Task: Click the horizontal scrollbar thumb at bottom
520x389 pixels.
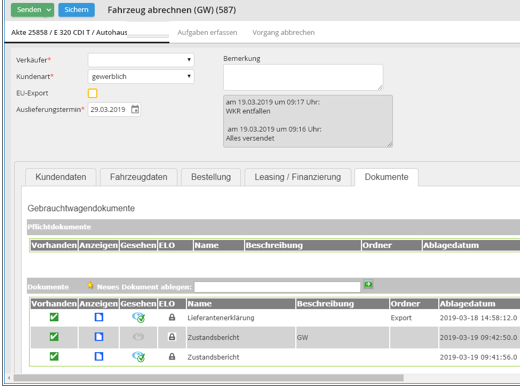Action: coord(208,378)
